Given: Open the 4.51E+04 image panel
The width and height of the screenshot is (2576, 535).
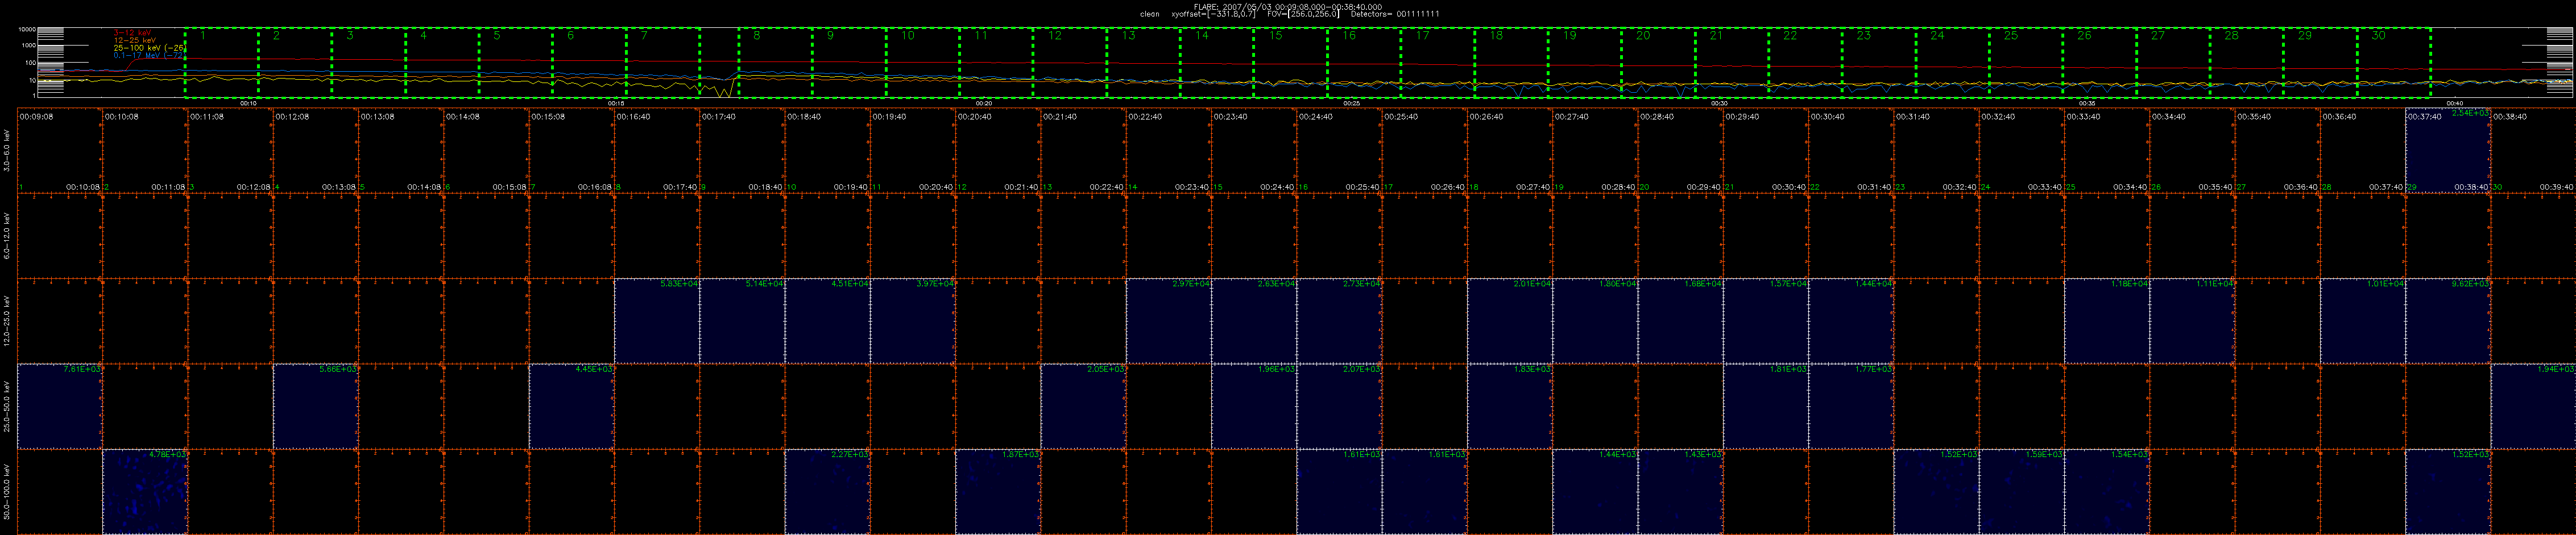Looking at the screenshot, I should tap(828, 321).
